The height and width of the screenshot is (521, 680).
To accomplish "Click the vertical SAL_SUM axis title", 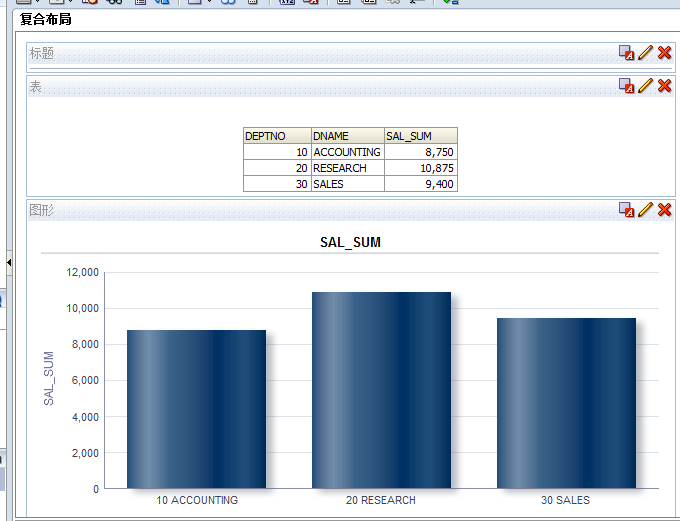I will pyautogui.click(x=49, y=378).
